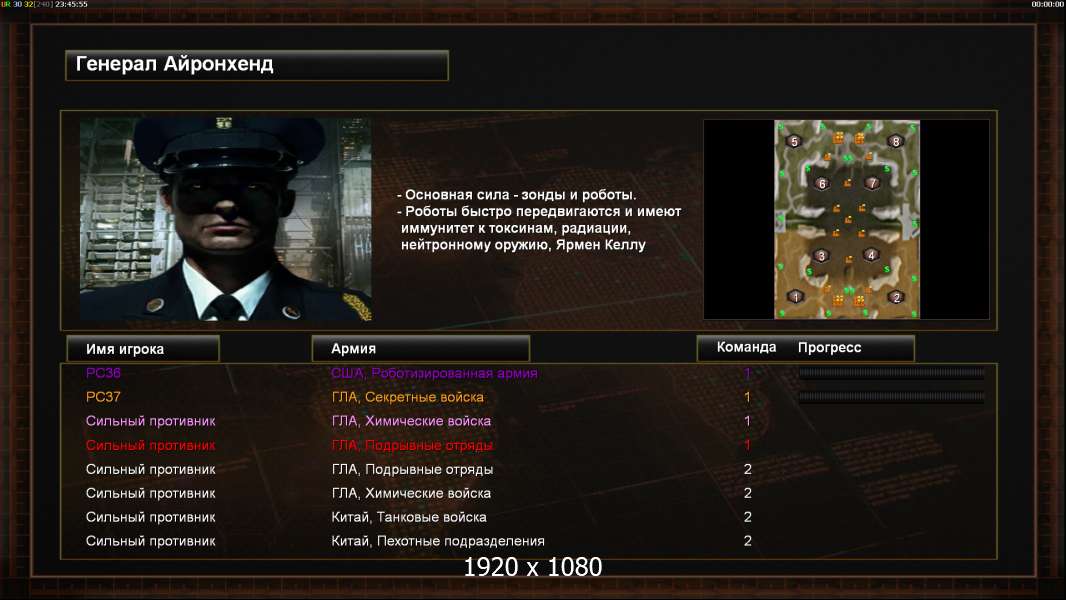
Task: Click the Генерал Айронхенд title field
Action: pos(257,65)
